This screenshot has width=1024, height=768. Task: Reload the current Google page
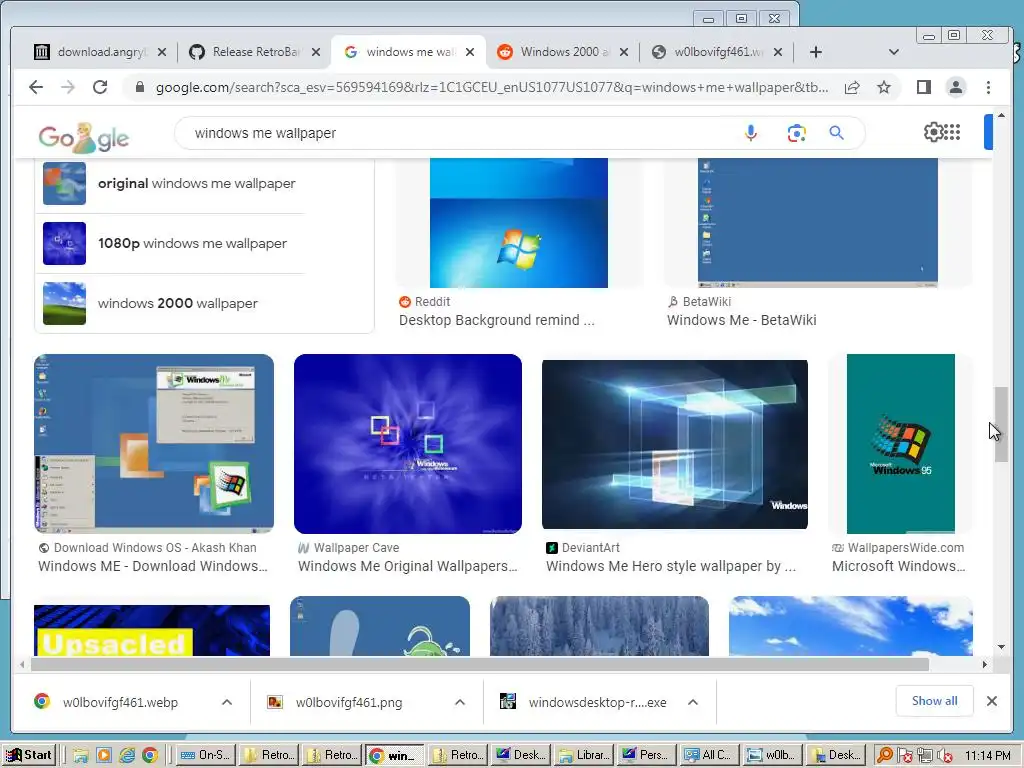(100, 87)
